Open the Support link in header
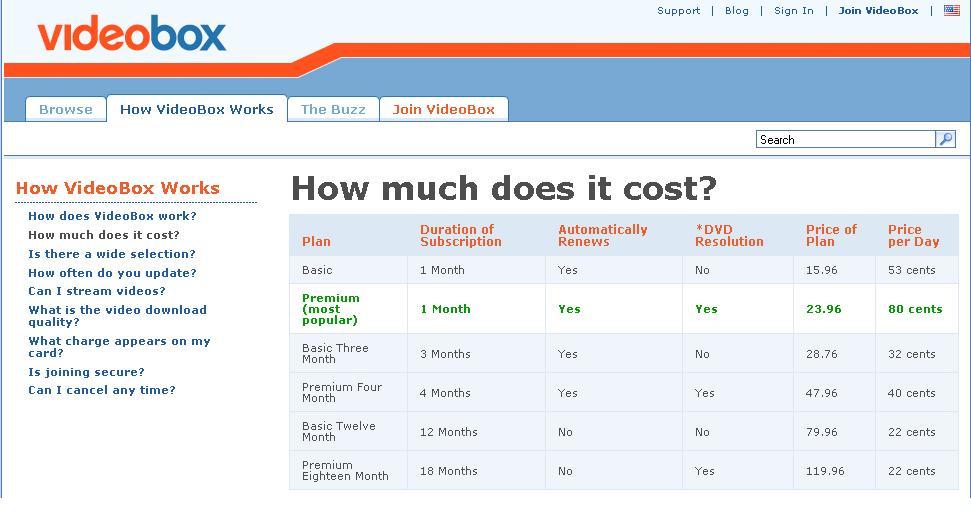 (679, 11)
